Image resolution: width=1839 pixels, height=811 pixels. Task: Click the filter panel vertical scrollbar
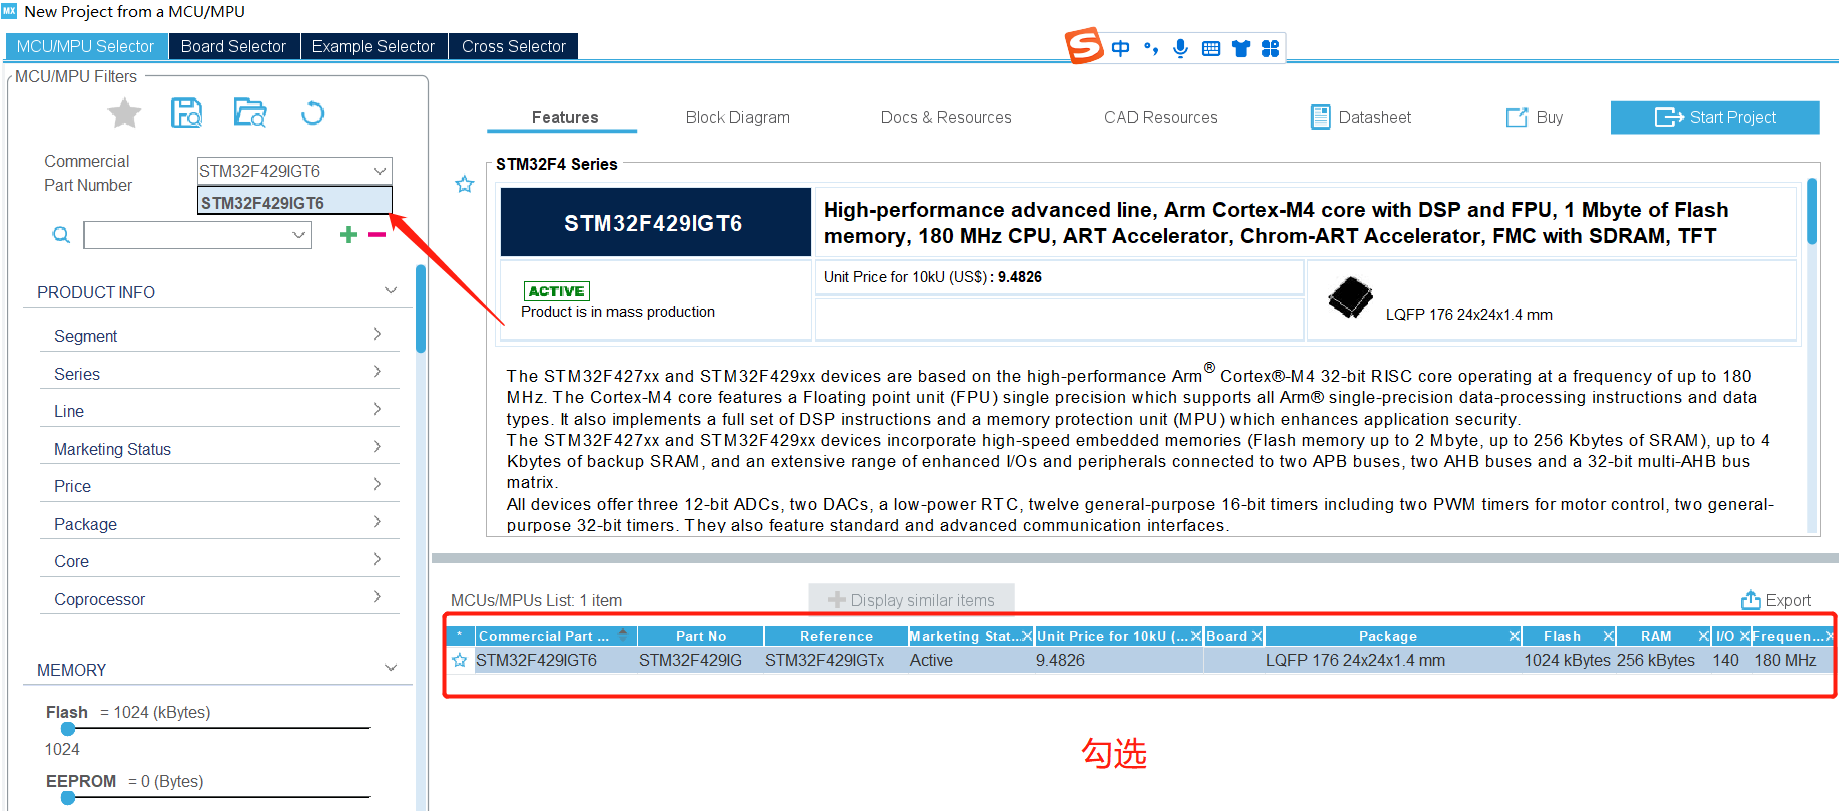[x=421, y=308]
